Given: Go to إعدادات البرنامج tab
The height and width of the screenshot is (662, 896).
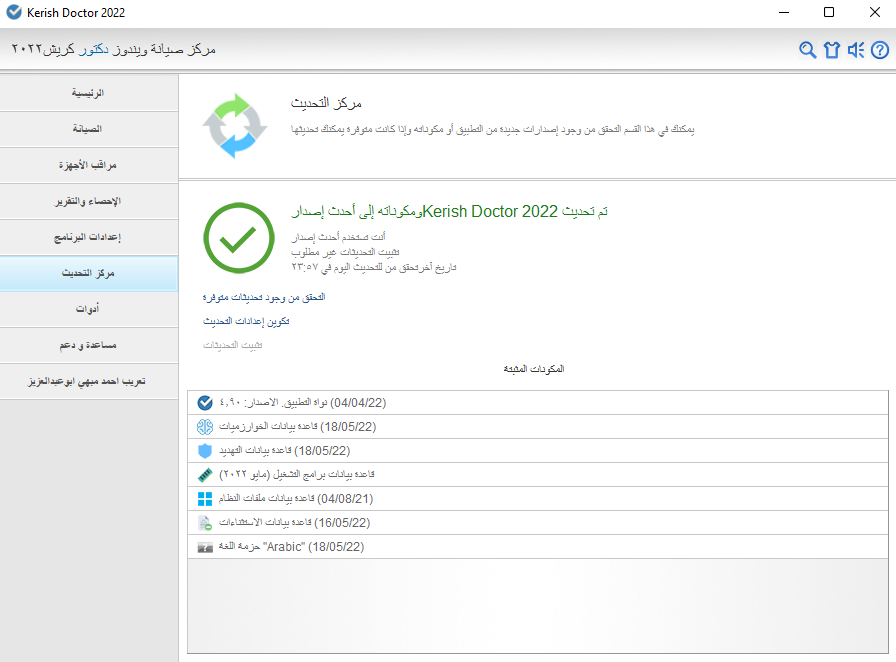Looking at the screenshot, I should point(89,237).
